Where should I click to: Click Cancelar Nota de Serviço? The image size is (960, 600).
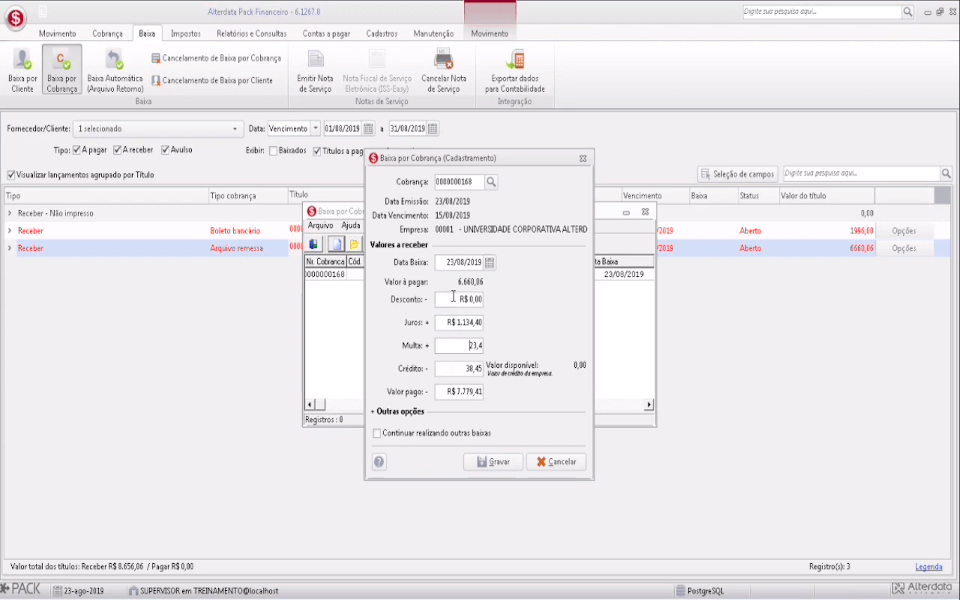tap(443, 70)
